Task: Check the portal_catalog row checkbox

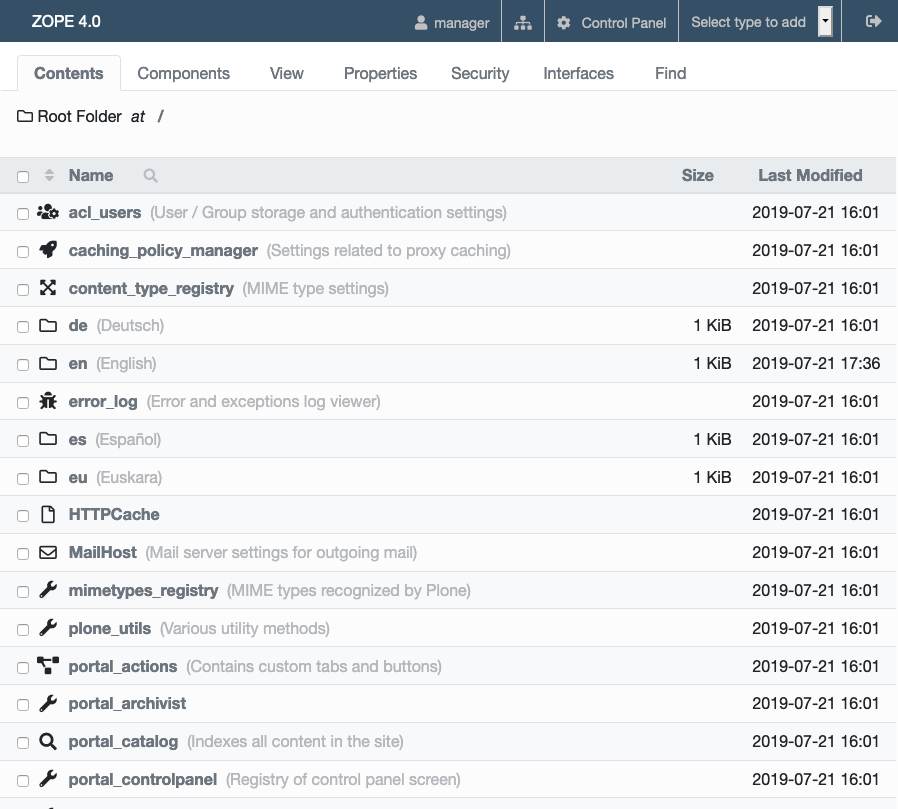Action: [23, 743]
